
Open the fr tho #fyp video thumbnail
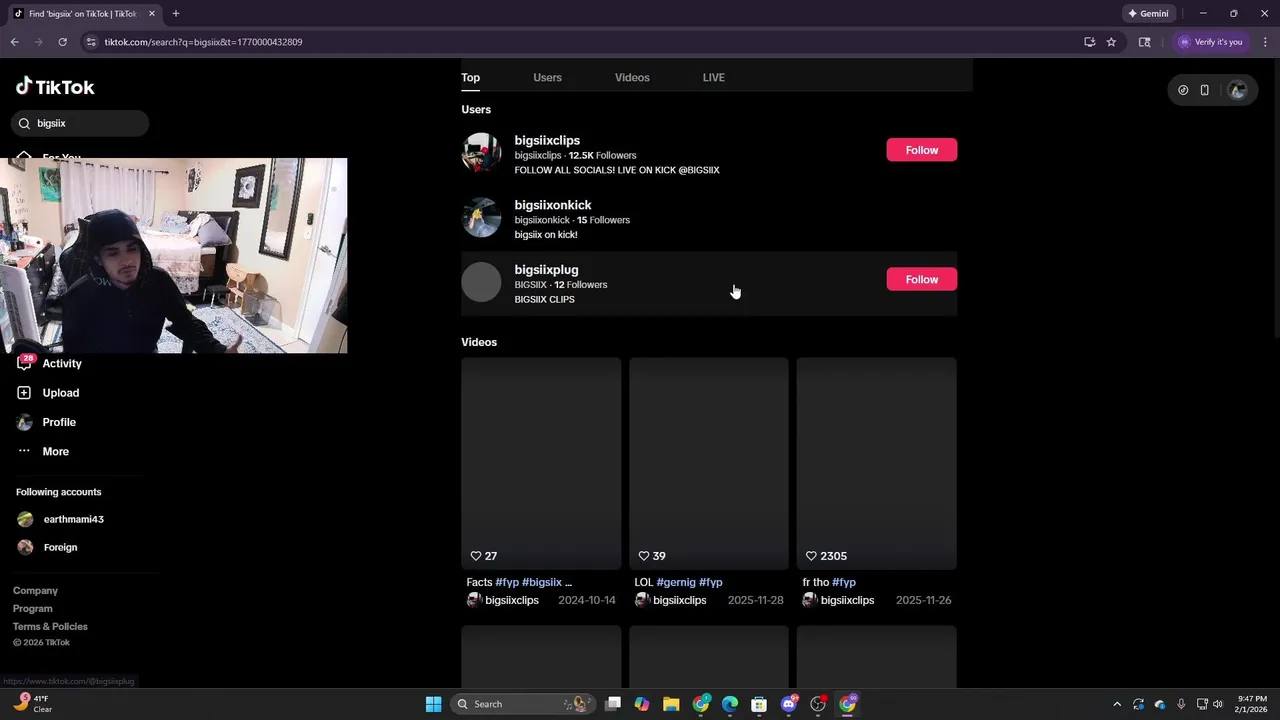[877, 463]
